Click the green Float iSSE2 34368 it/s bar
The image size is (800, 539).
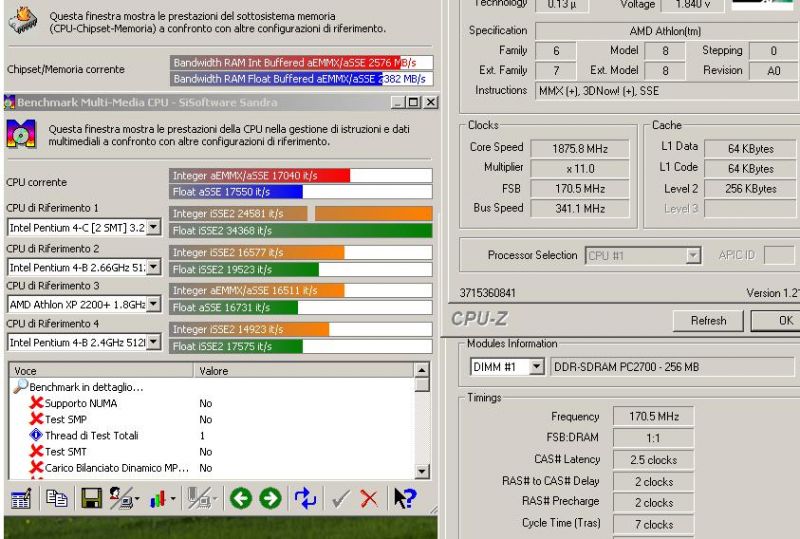pyautogui.click(x=301, y=231)
